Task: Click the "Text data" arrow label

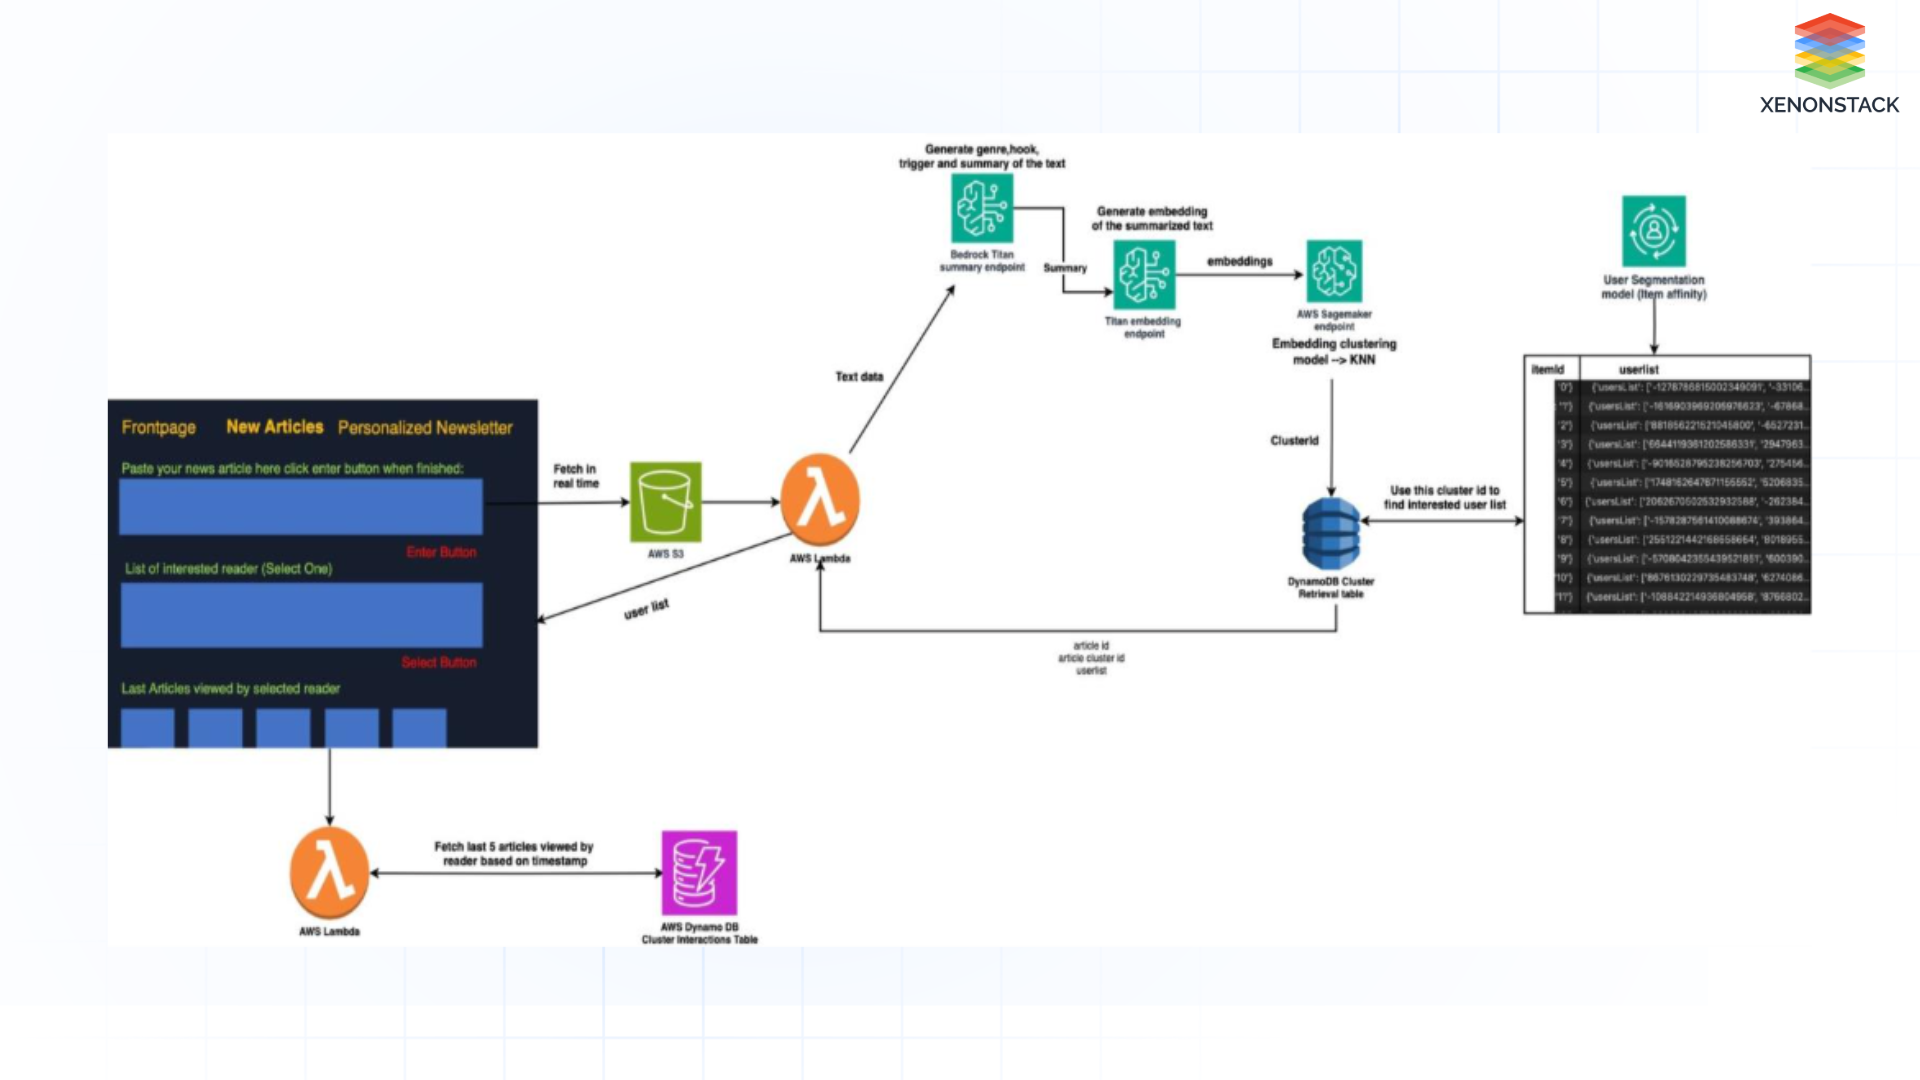Action: [x=859, y=377]
